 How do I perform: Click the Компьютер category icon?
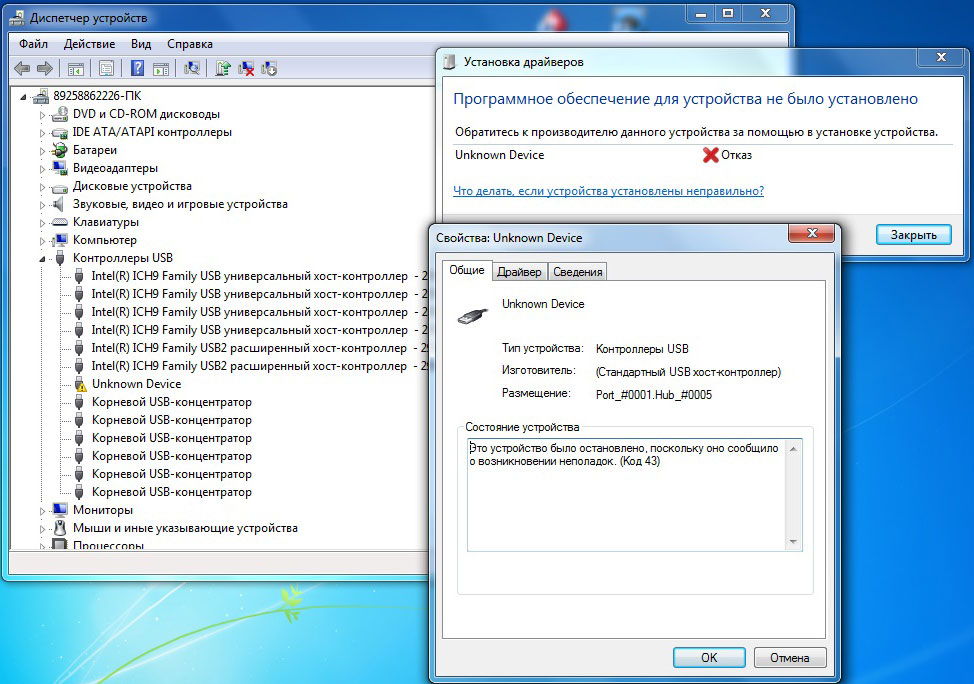coord(60,240)
